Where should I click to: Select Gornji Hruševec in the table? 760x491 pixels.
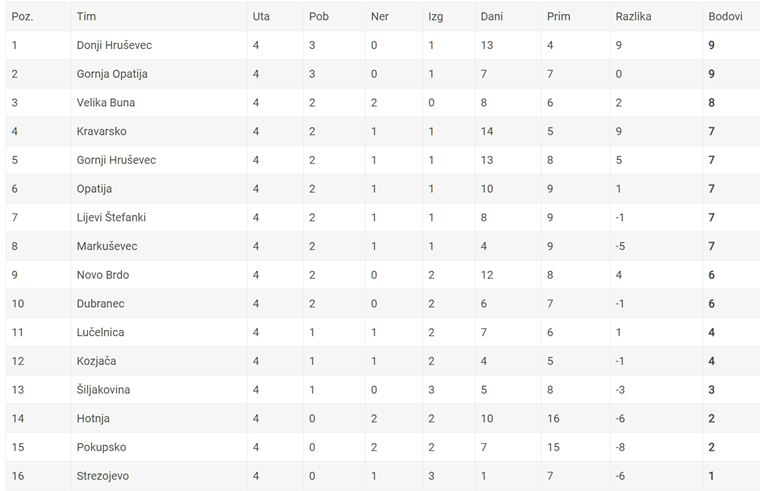coord(116,160)
